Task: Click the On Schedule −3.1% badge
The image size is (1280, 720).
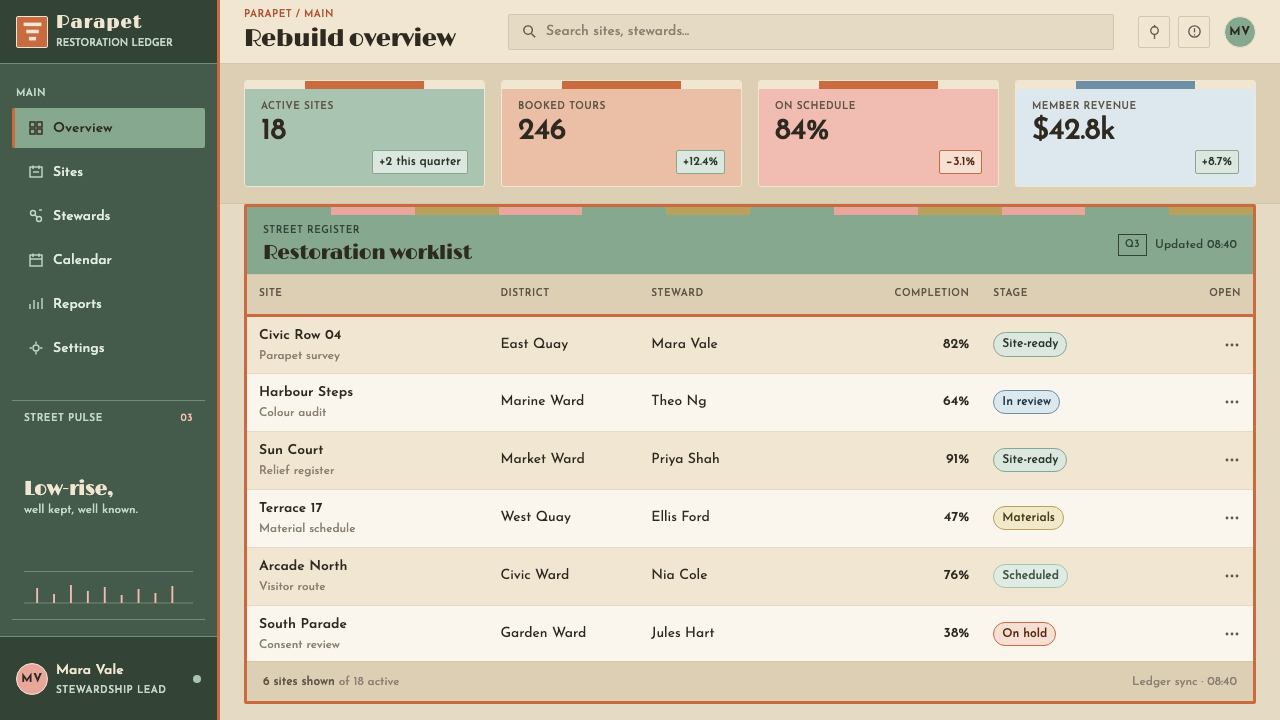Action: [x=960, y=162]
